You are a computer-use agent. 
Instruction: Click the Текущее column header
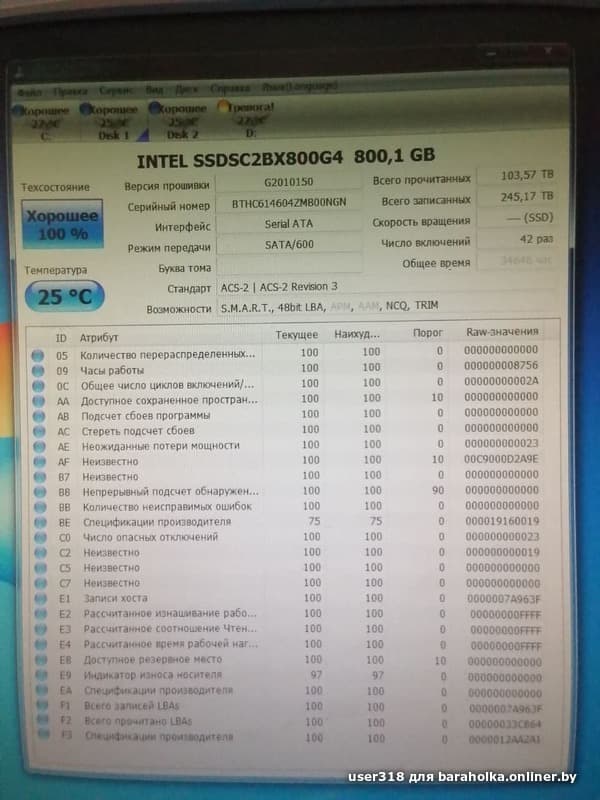(296, 335)
